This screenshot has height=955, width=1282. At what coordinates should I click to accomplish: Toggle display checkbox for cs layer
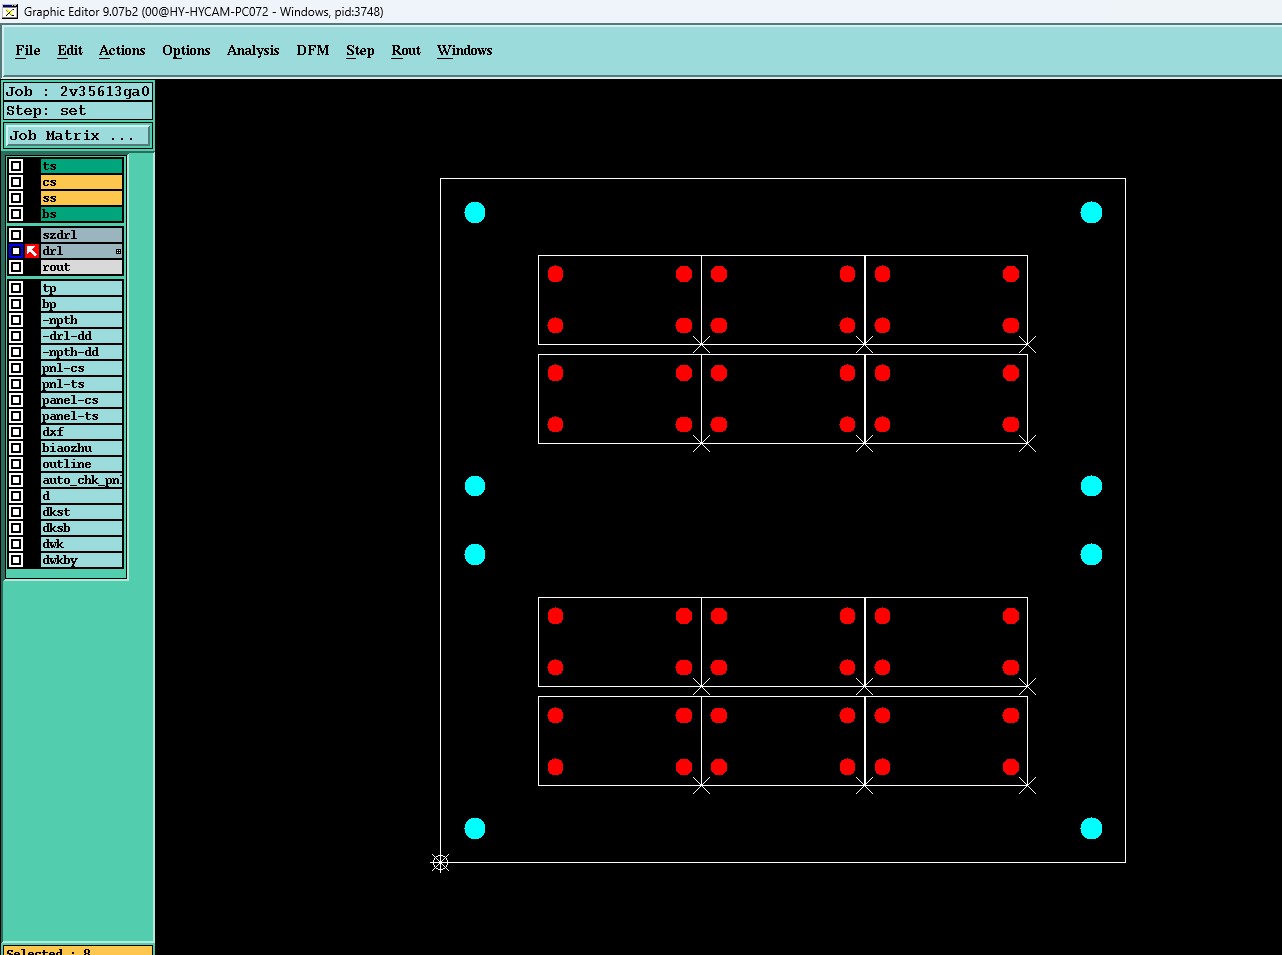coord(16,182)
